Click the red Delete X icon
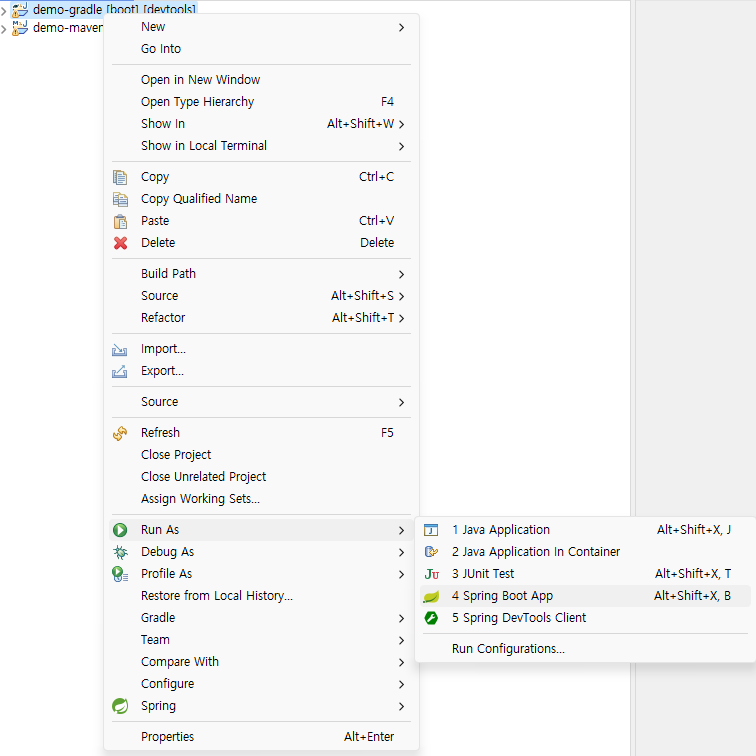The height and width of the screenshot is (756, 756). click(x=121, y=243)
